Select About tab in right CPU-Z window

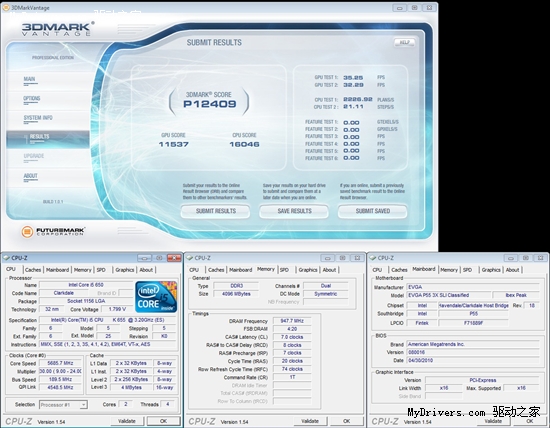point(512,270)
